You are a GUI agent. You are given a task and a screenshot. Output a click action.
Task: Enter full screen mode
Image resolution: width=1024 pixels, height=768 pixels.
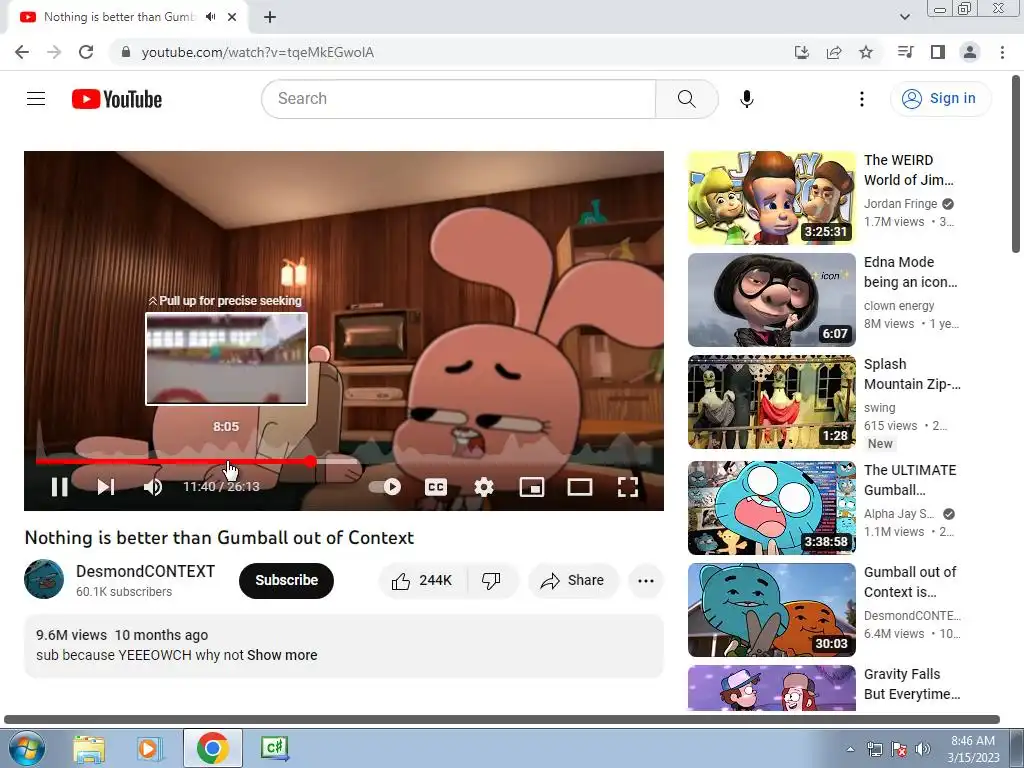click(628, 487)
